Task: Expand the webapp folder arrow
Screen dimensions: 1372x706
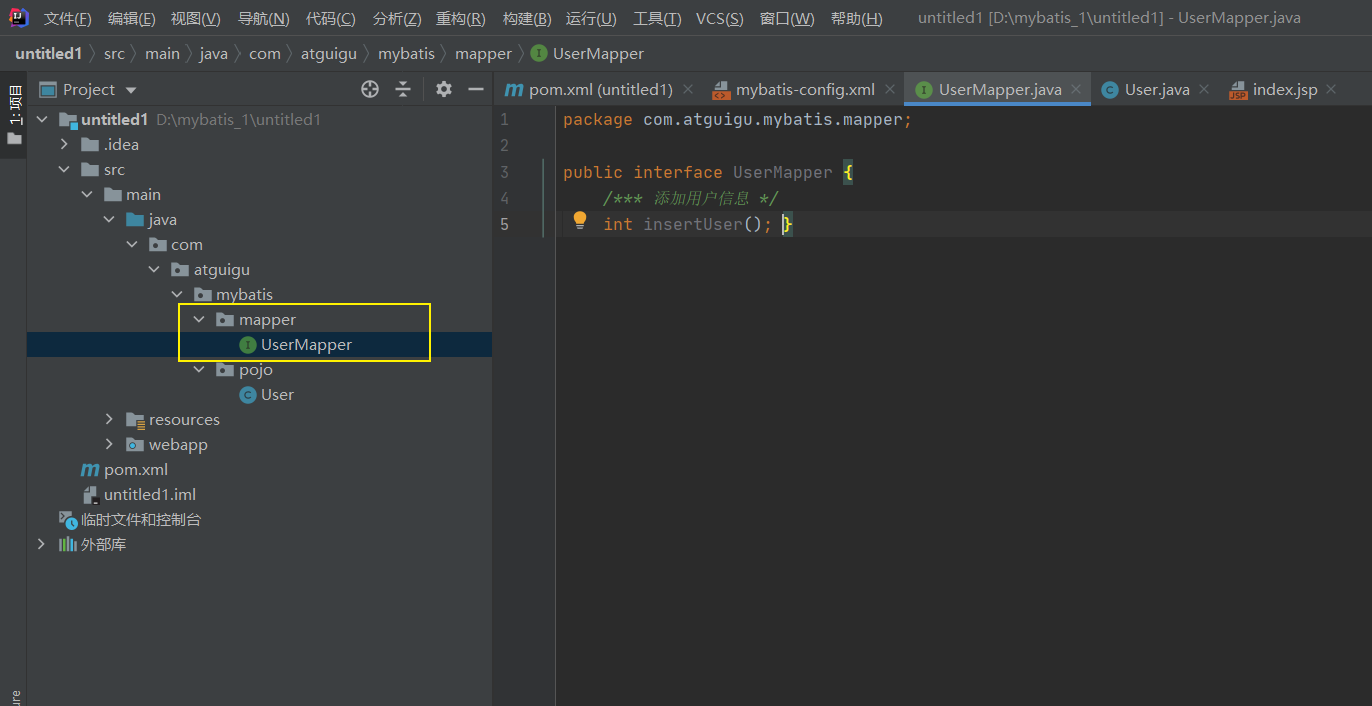Action: tap(110, 445)
